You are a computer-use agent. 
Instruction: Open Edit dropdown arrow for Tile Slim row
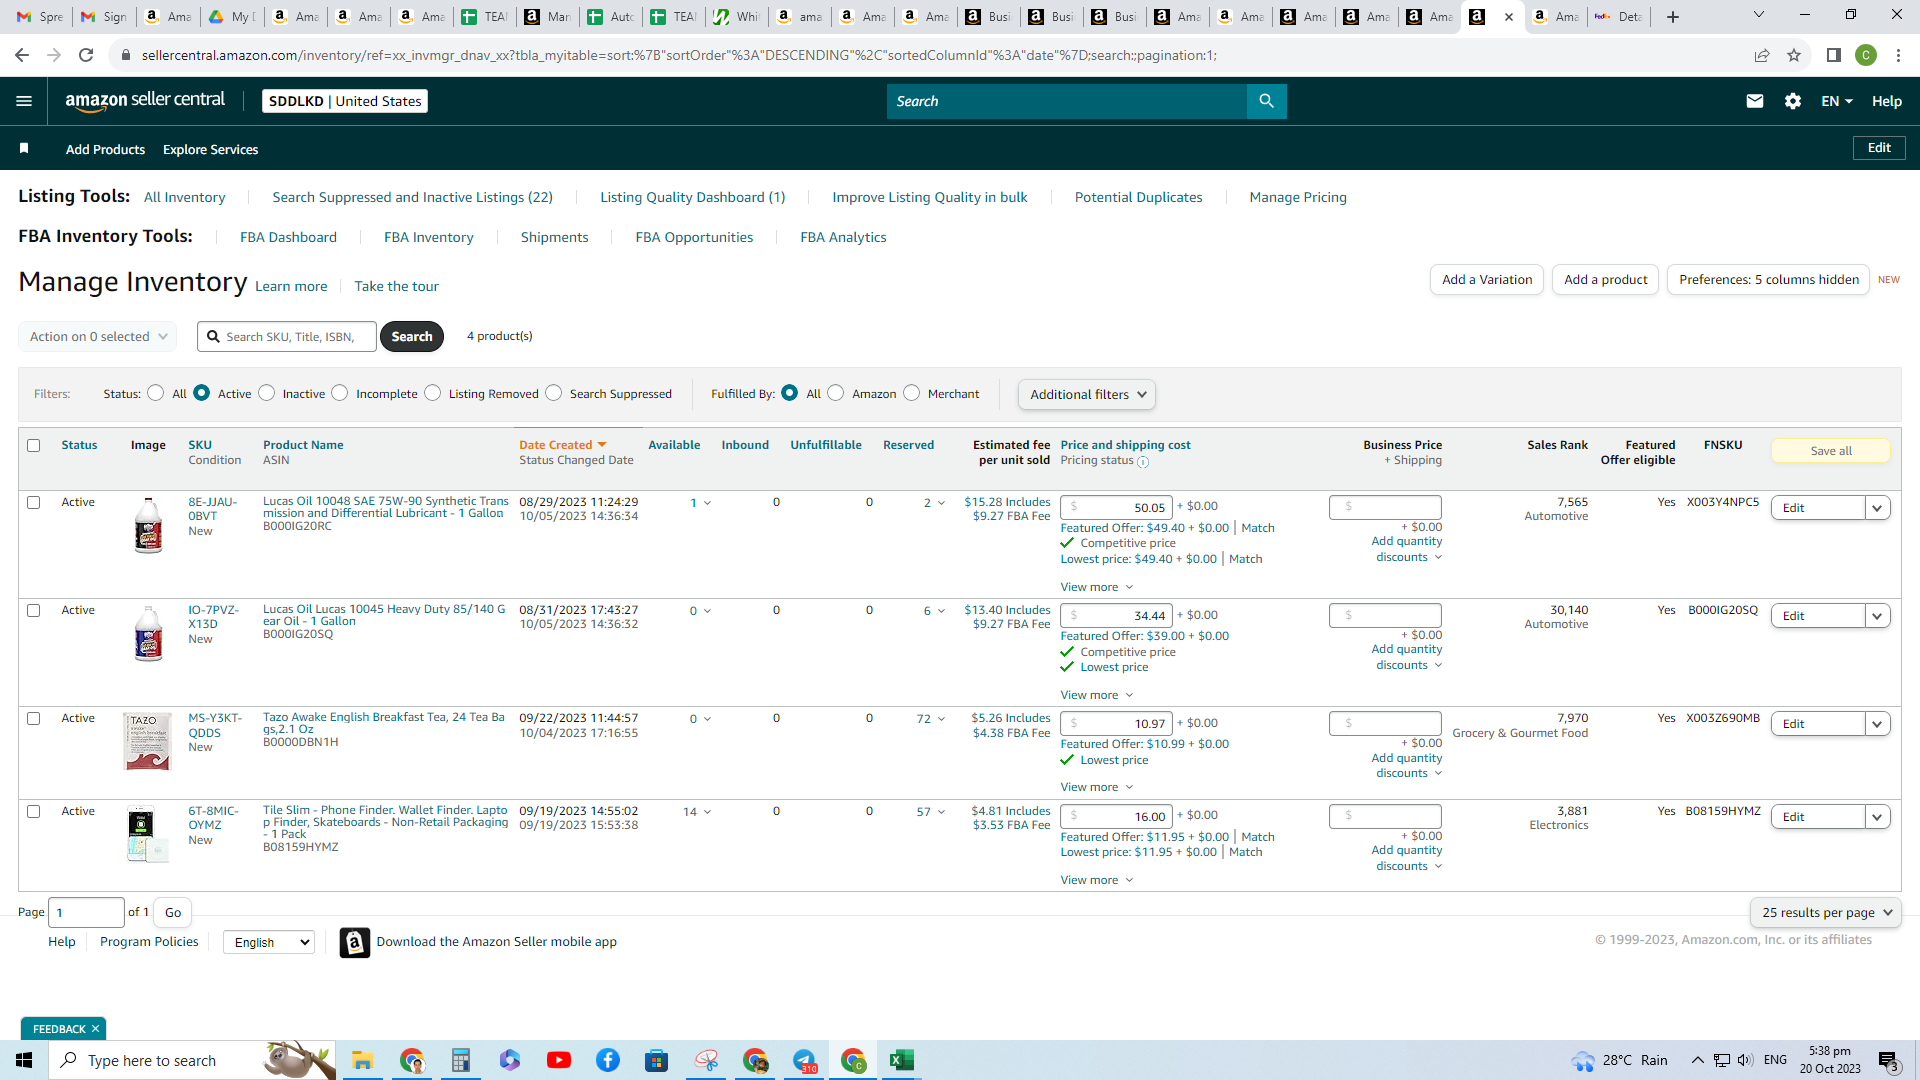tap(1878, 817)
